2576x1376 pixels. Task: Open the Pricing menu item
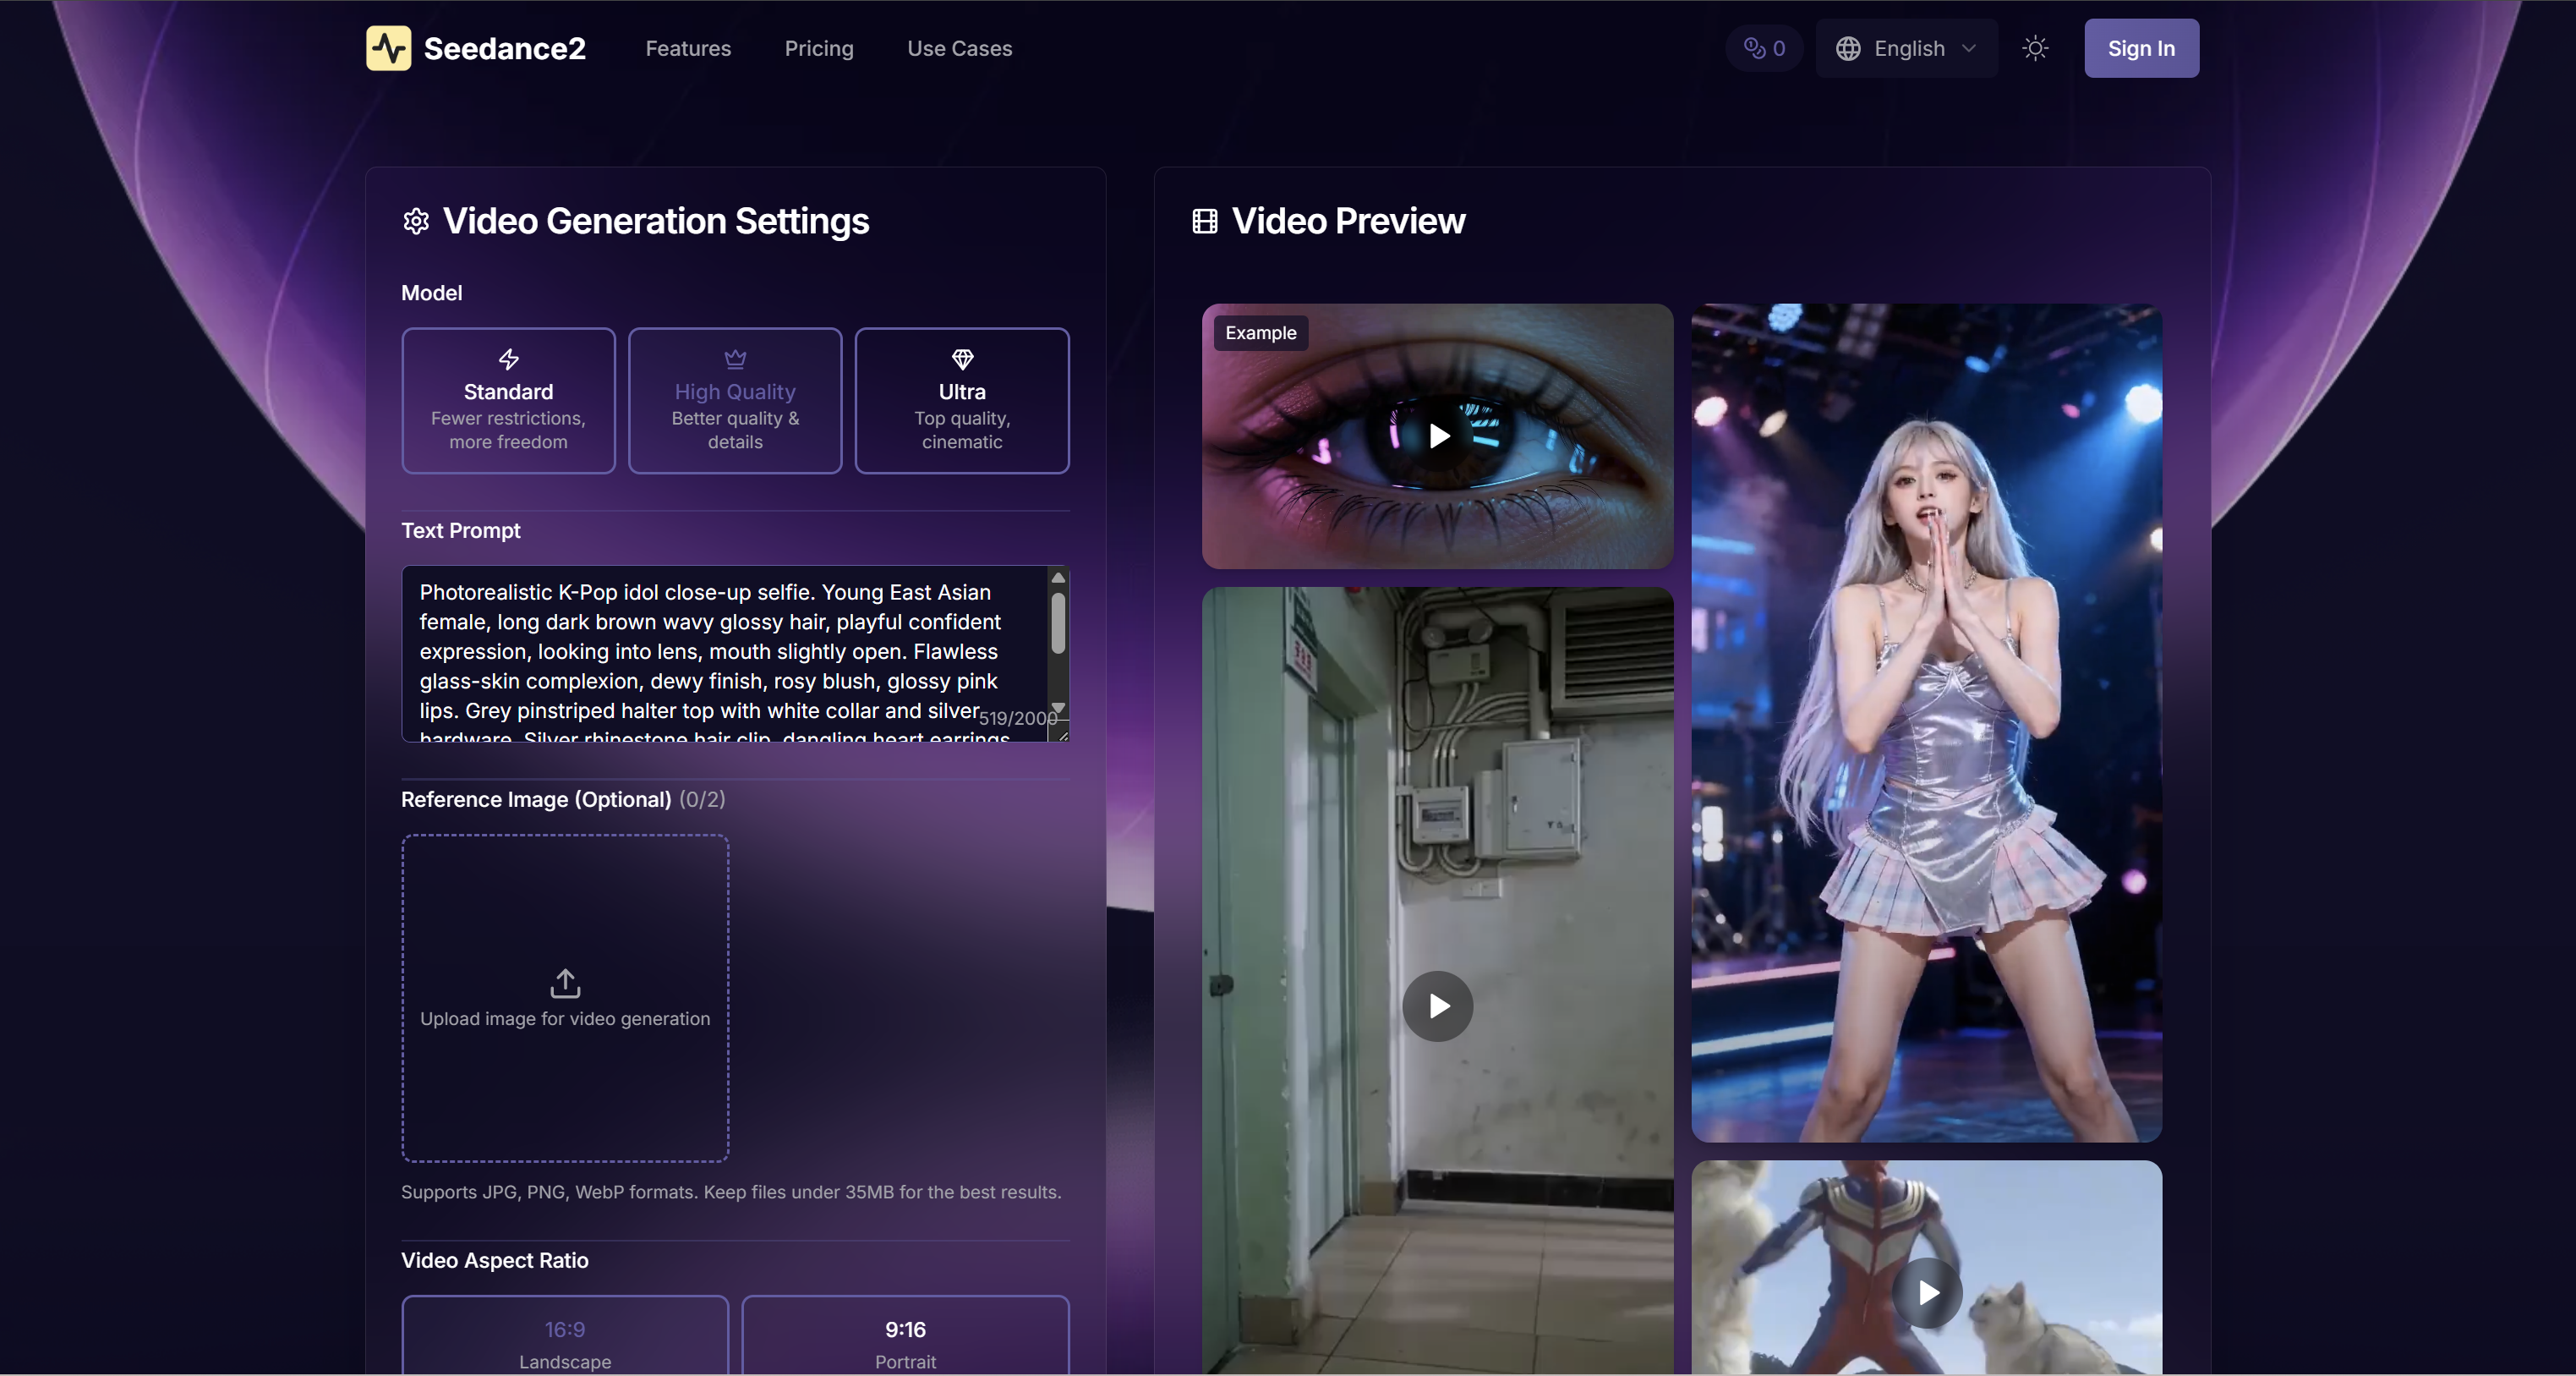click(x=819, y=48)
